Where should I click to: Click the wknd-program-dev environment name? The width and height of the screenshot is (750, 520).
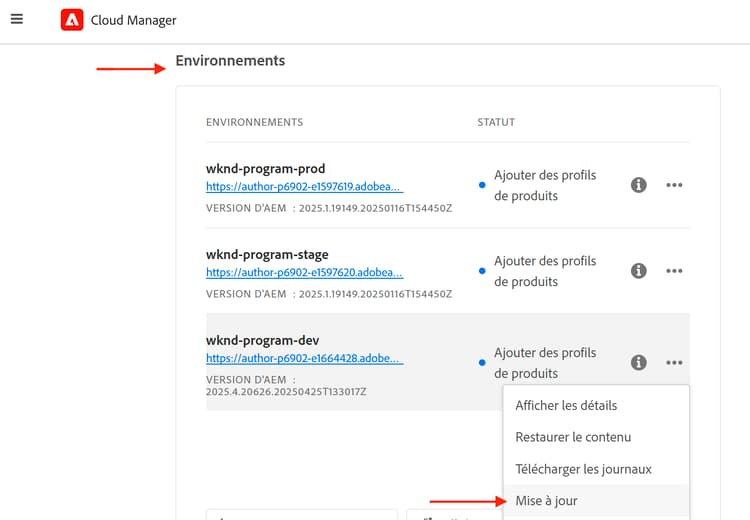point(263,340)
